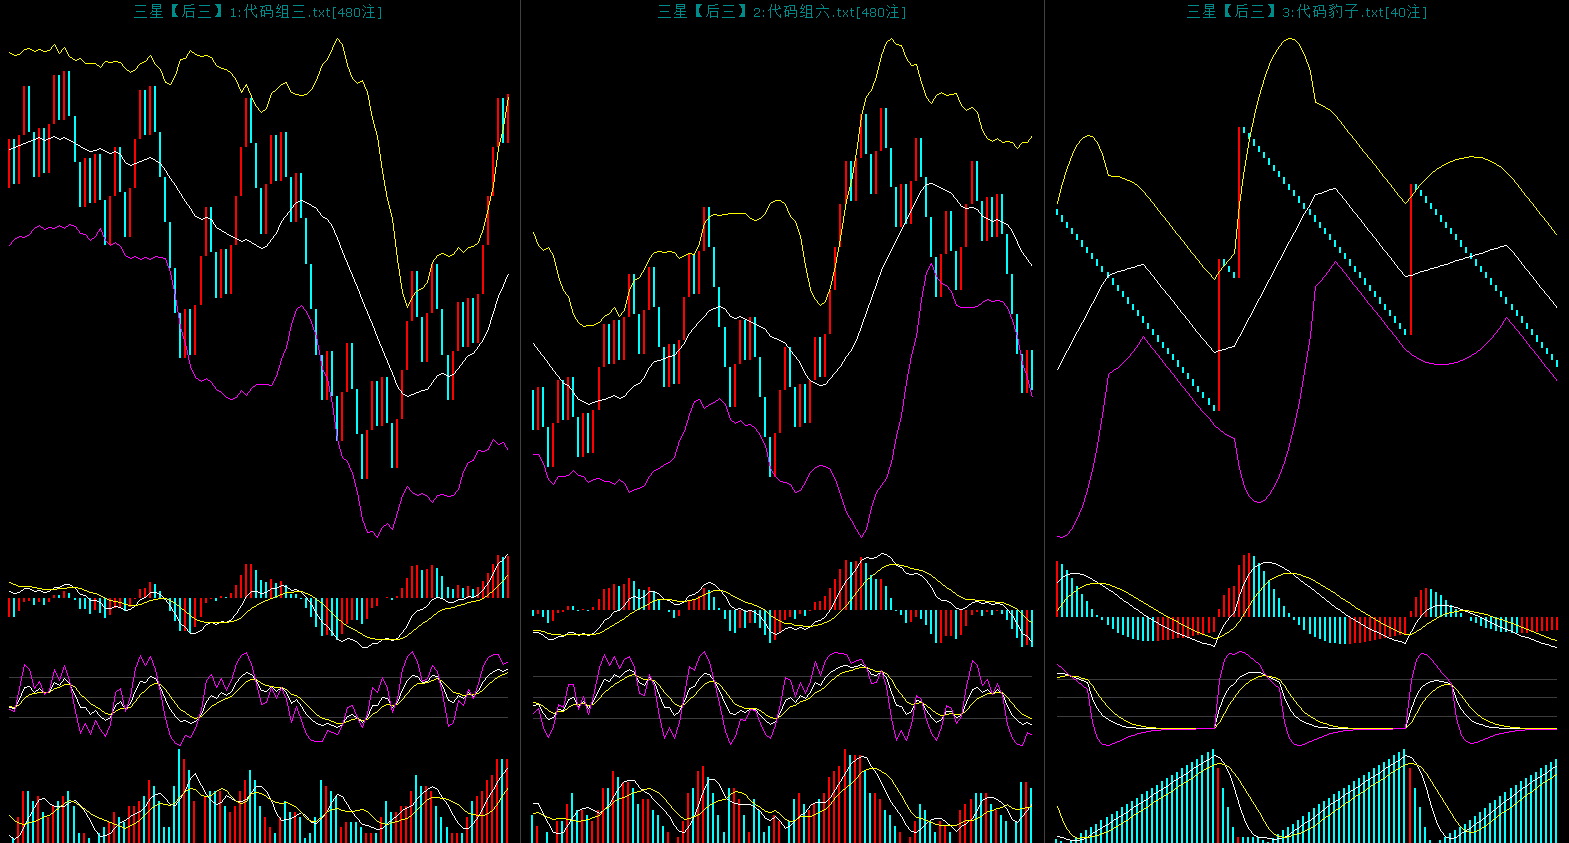Select the MACD histogram in the 代码组三 panel
The height and width of the screenshot is (843, 1569).
[259, 600]
